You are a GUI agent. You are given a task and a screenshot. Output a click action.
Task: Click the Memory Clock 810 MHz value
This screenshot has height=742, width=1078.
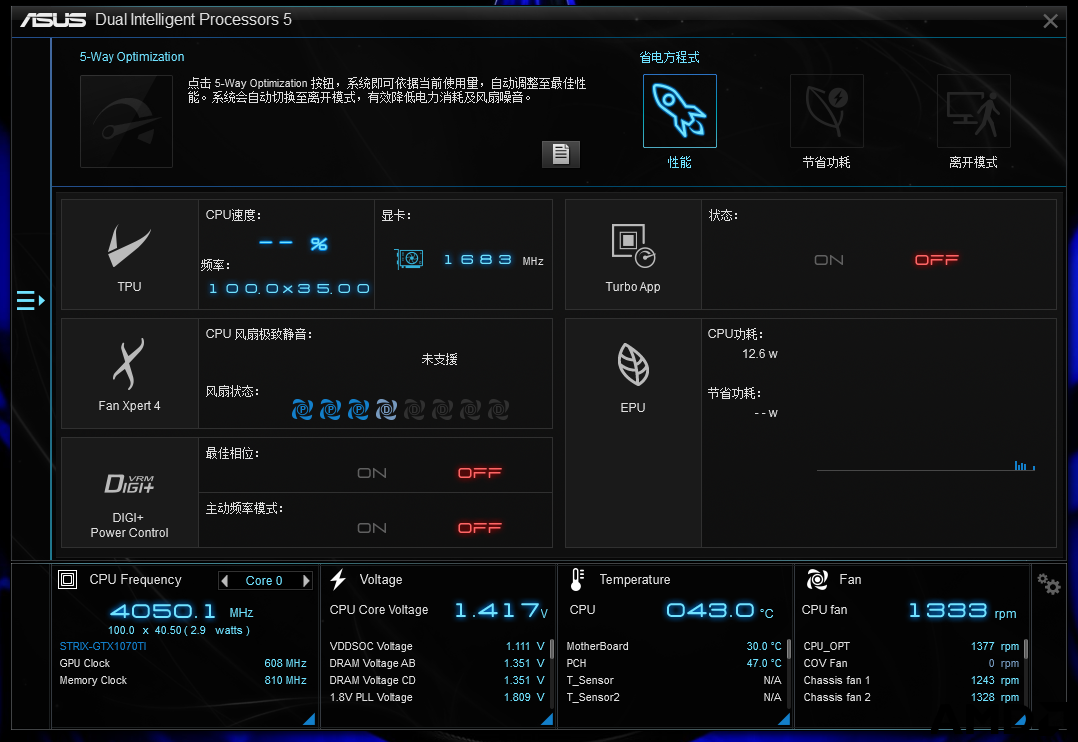[x=285, y=680]
